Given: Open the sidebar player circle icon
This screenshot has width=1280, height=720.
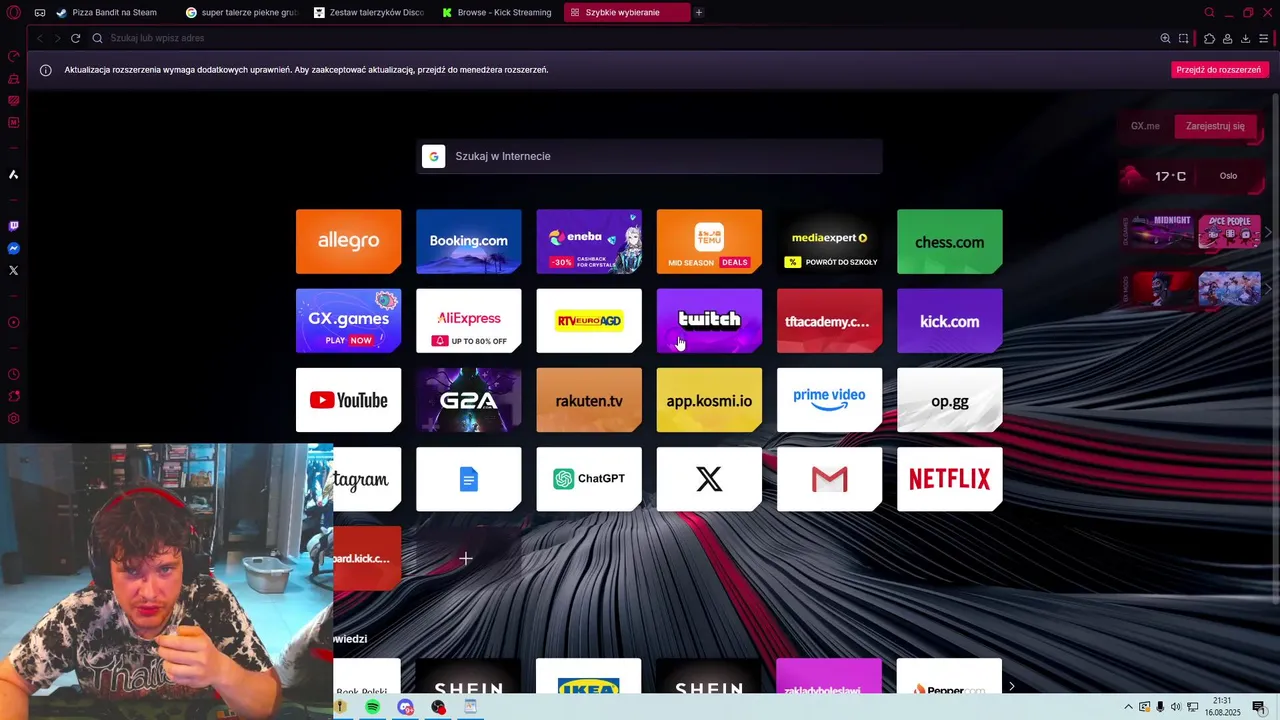Looking at the screenshot, I should click(14, 322).
